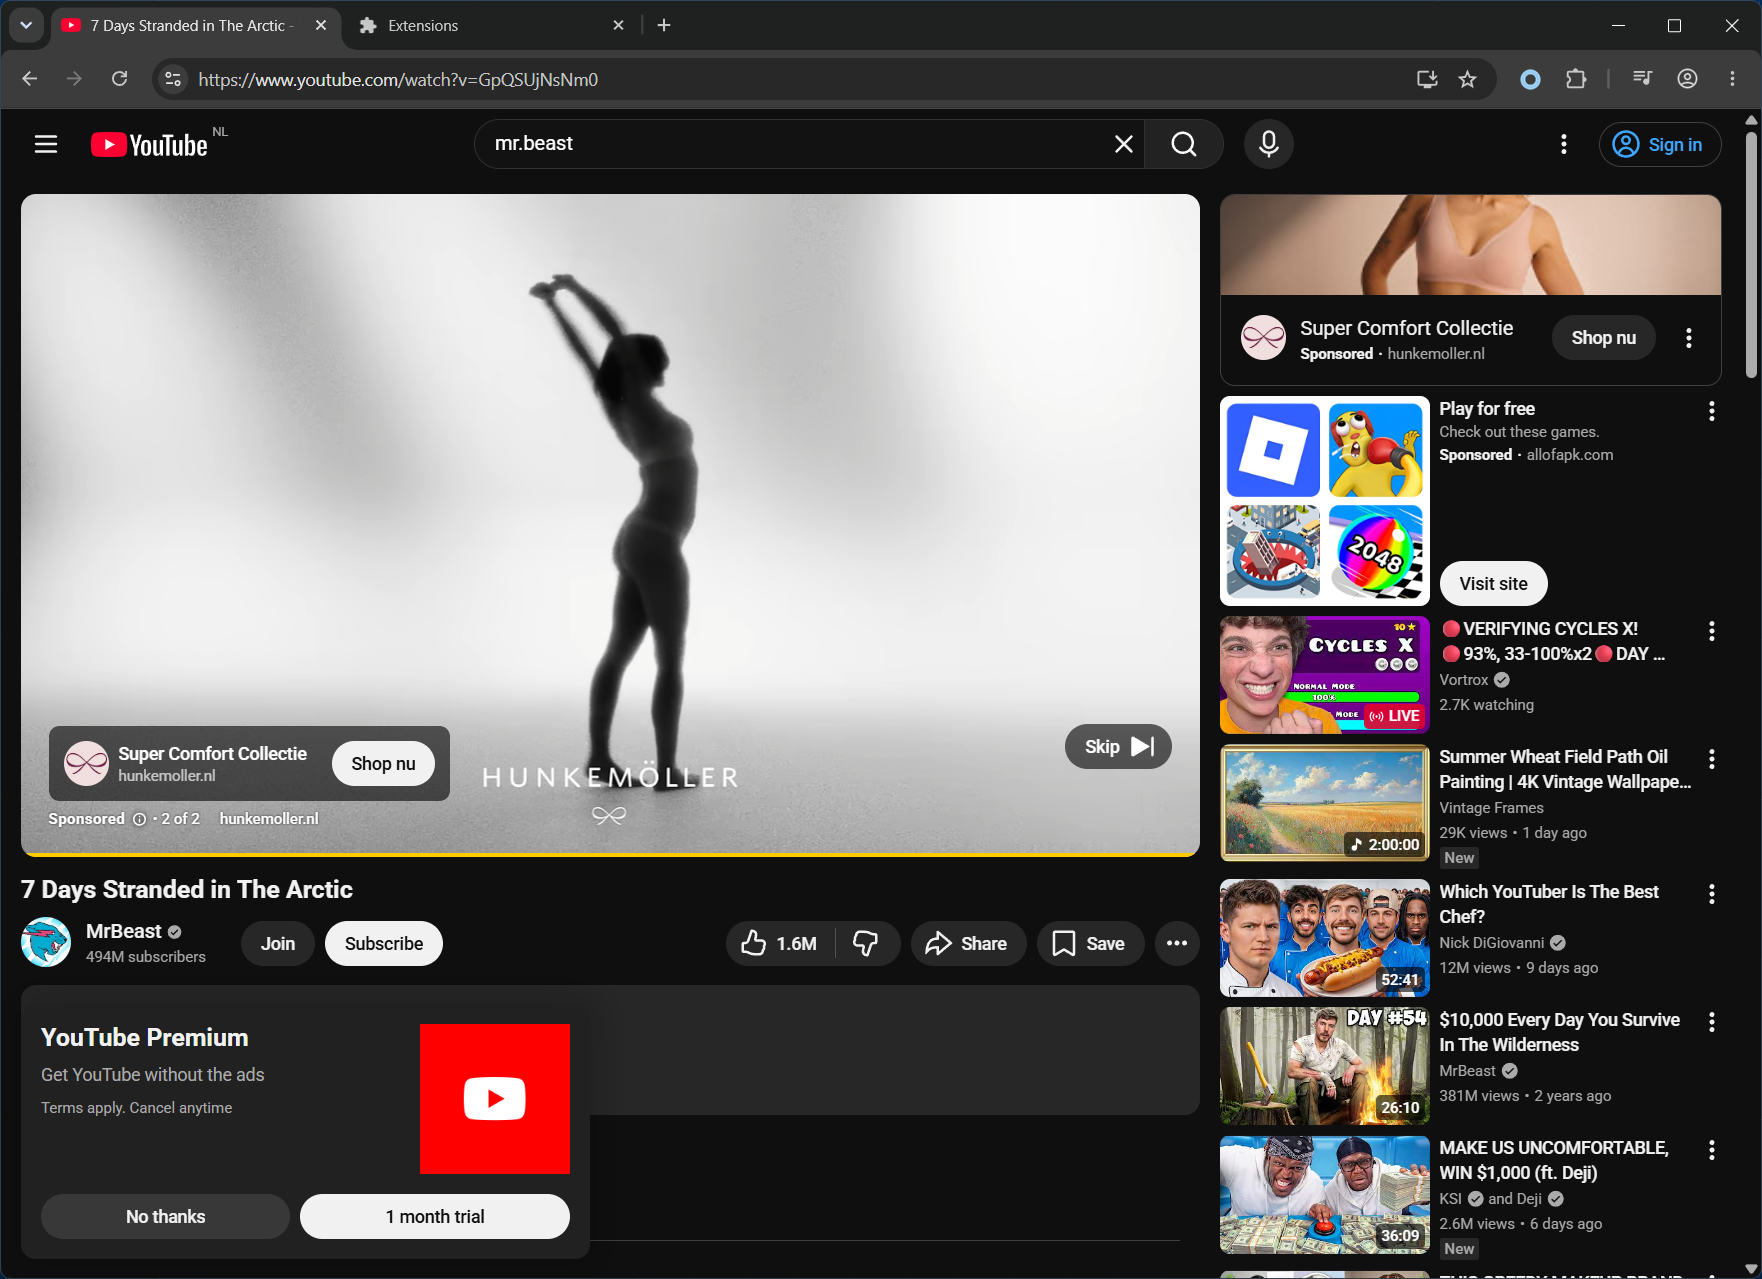Close the Extensions tab

pyautogui.click(x=619, y=25)
